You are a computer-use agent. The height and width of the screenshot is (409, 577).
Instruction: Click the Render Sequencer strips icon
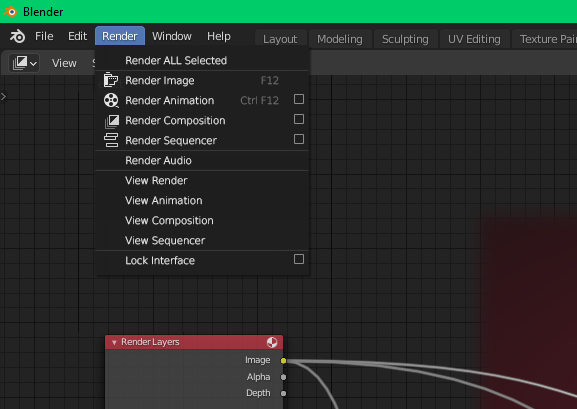[111, 140]
